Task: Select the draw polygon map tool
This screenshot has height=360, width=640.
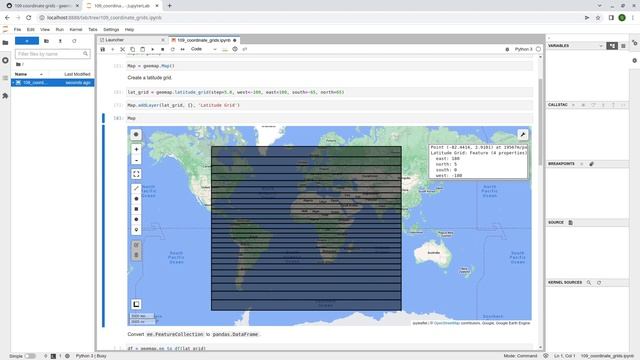Action: point(136,199)
